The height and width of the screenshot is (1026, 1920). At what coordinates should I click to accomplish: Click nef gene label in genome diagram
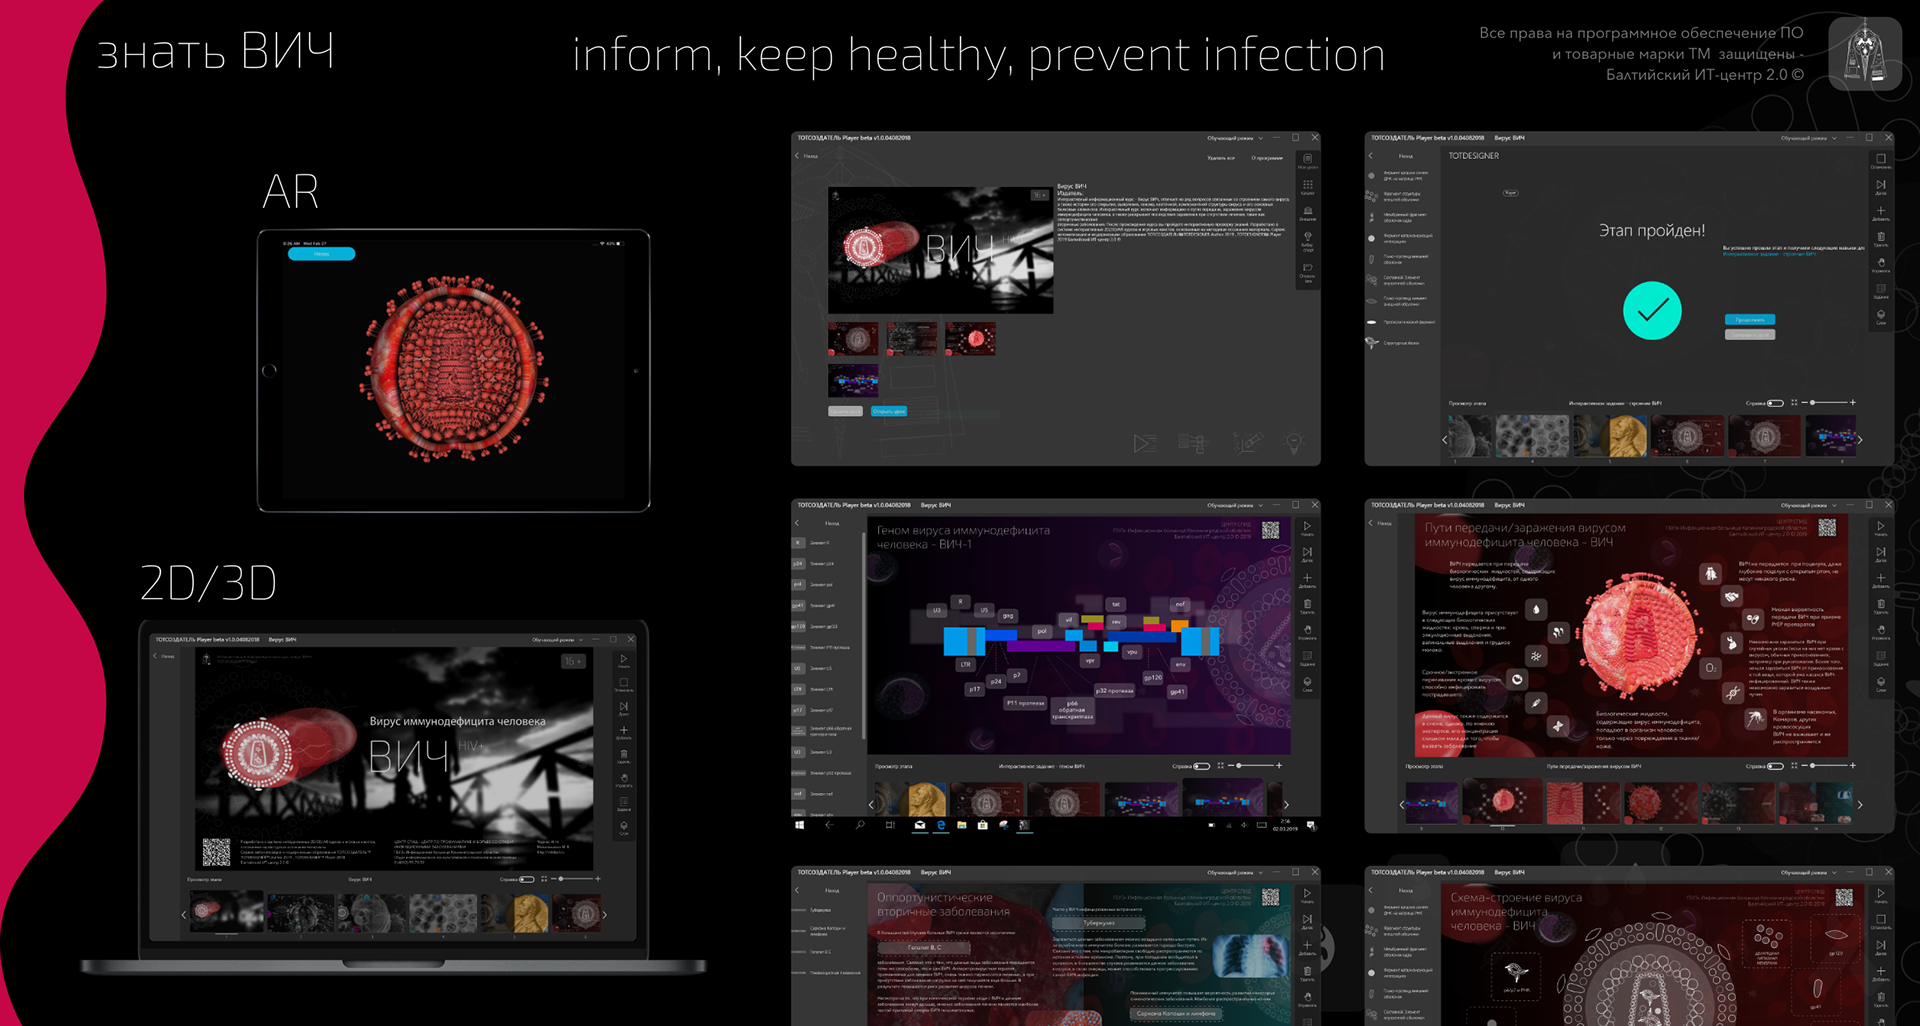tap(1180, 604)
